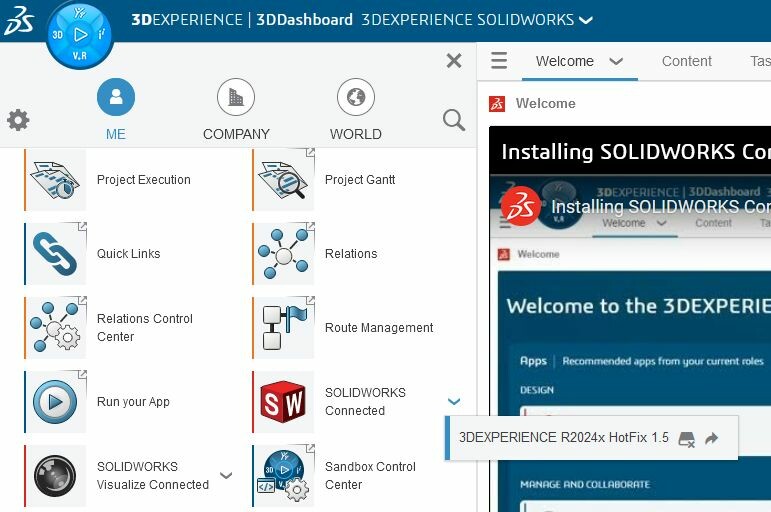Click the Relations label
Screen dimensions: 771x512
click(x=351, y=253)
